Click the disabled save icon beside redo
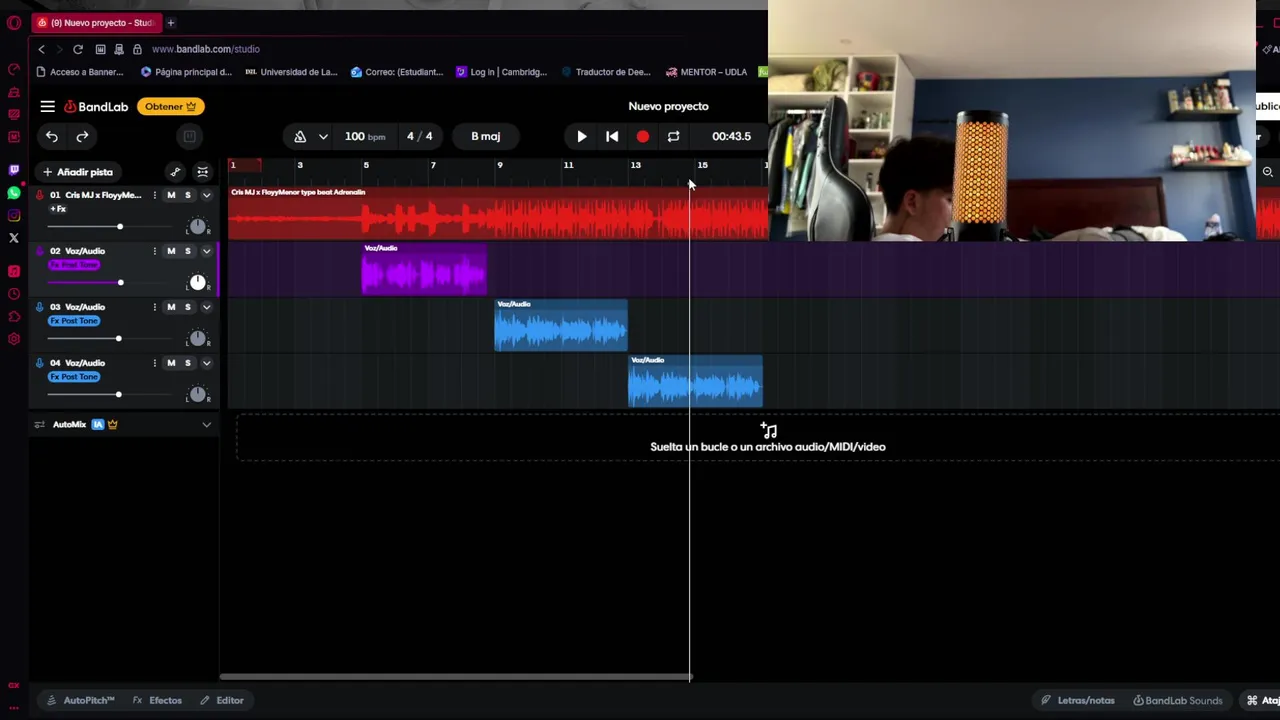Image resolution: width=1280 pixels, height=720 pixels. [x=189, y=136]
